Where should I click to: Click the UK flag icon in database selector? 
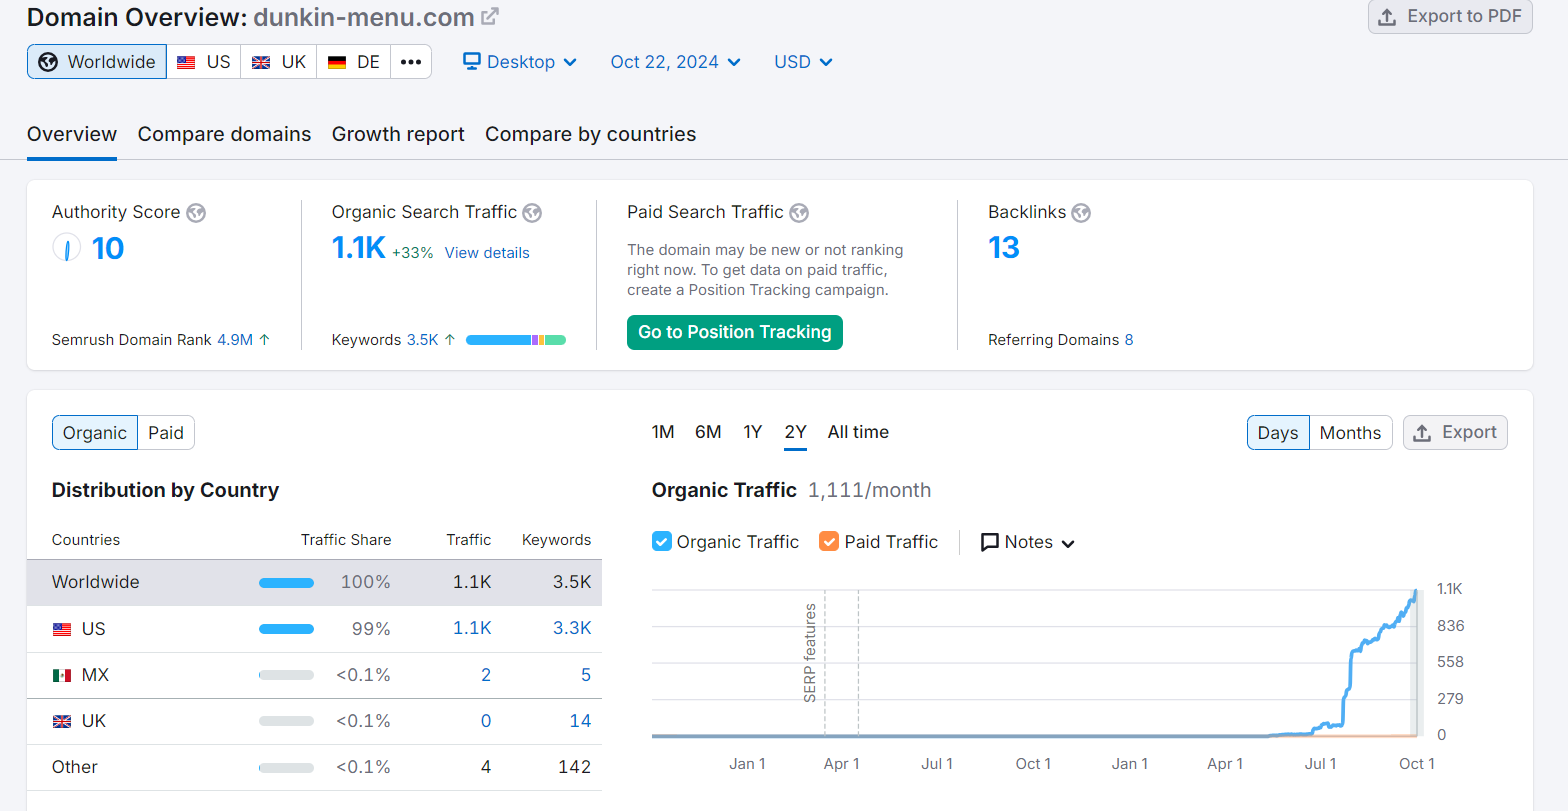[261, 62]
